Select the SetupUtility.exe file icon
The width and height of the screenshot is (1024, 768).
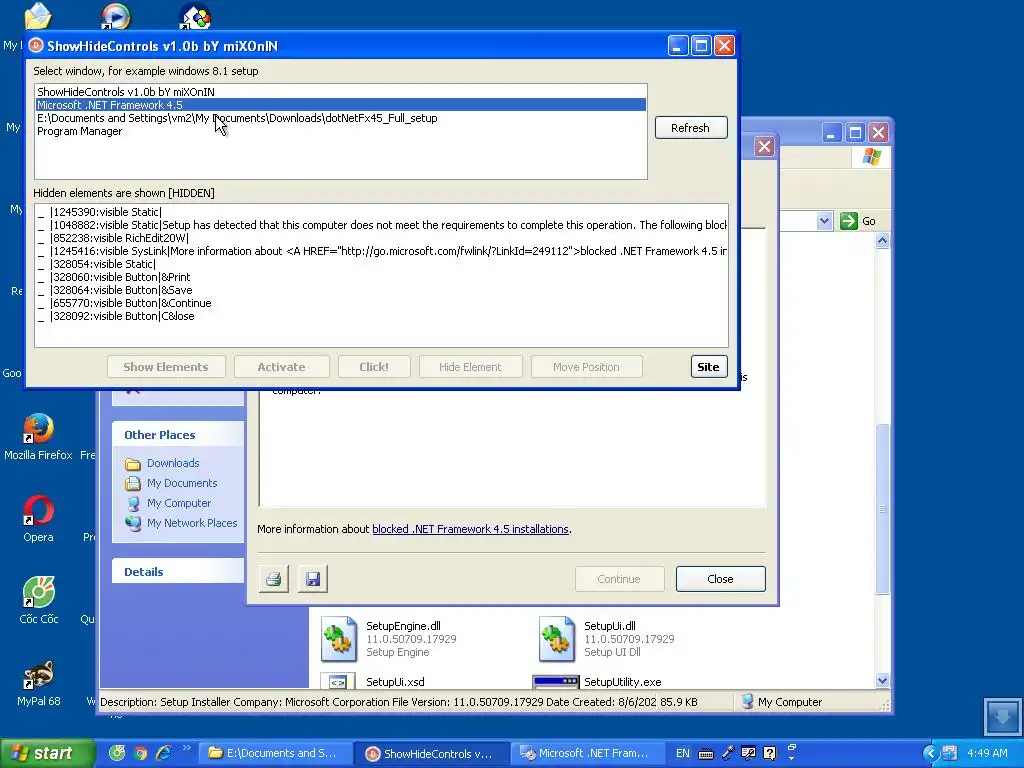(x=556, y=681)
